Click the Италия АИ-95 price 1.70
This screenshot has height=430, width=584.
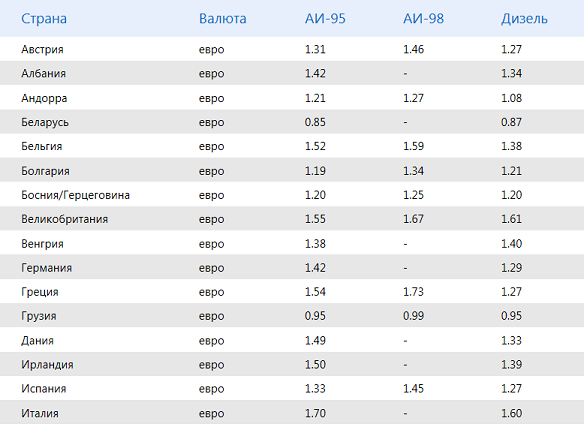[315, 413]
